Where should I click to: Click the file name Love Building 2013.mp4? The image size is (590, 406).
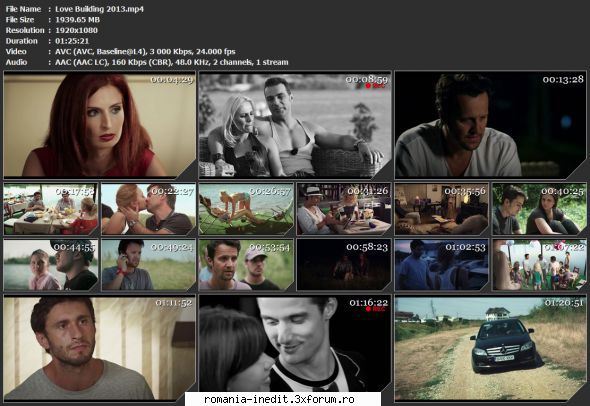(x=99, y=9)
